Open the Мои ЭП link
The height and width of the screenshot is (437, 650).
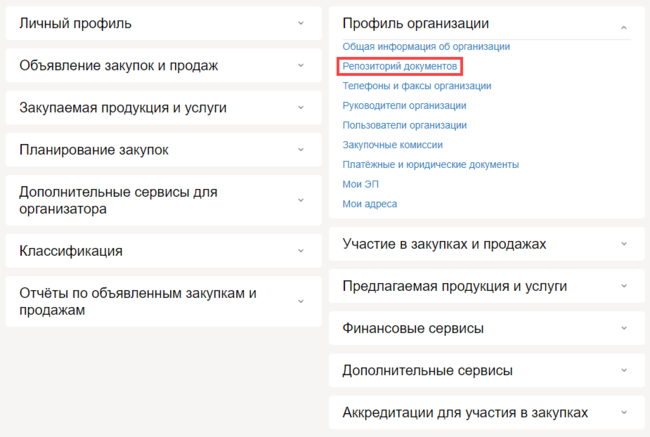coord(360,184)
